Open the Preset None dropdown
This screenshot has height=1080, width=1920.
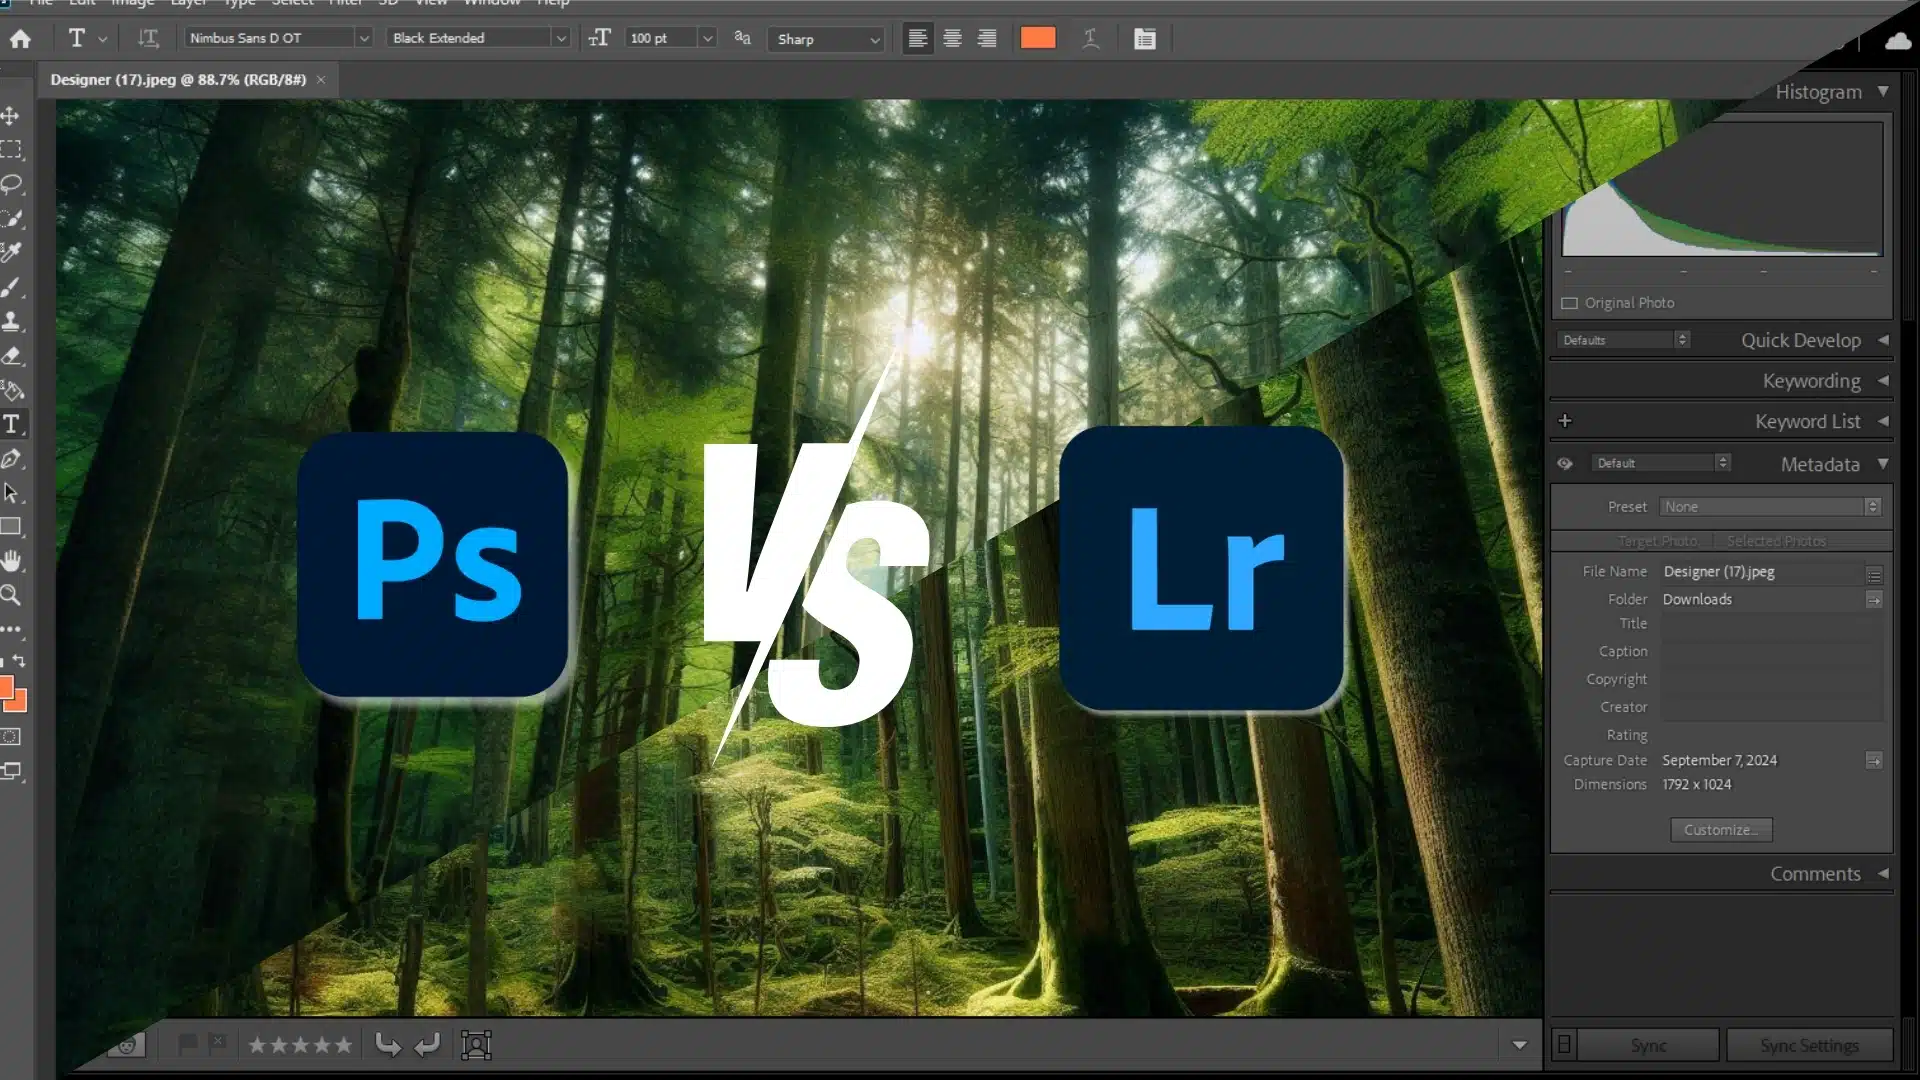(x=1770, y=507)
